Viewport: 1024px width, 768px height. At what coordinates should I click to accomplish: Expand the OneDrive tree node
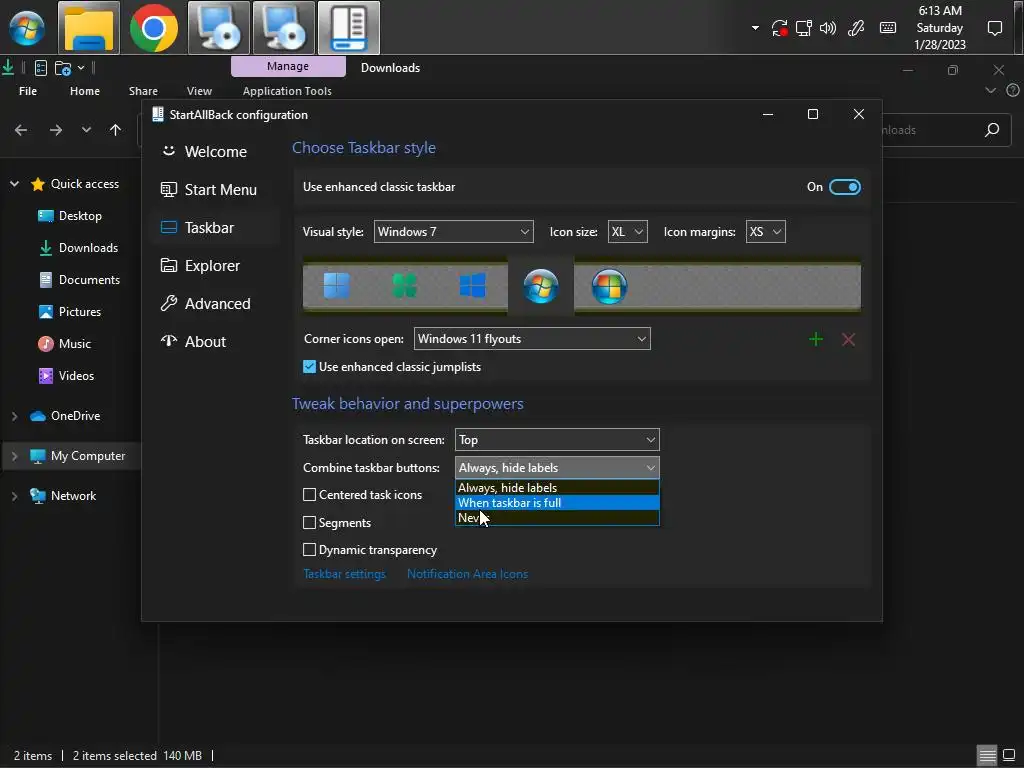[x=14, y=416]
